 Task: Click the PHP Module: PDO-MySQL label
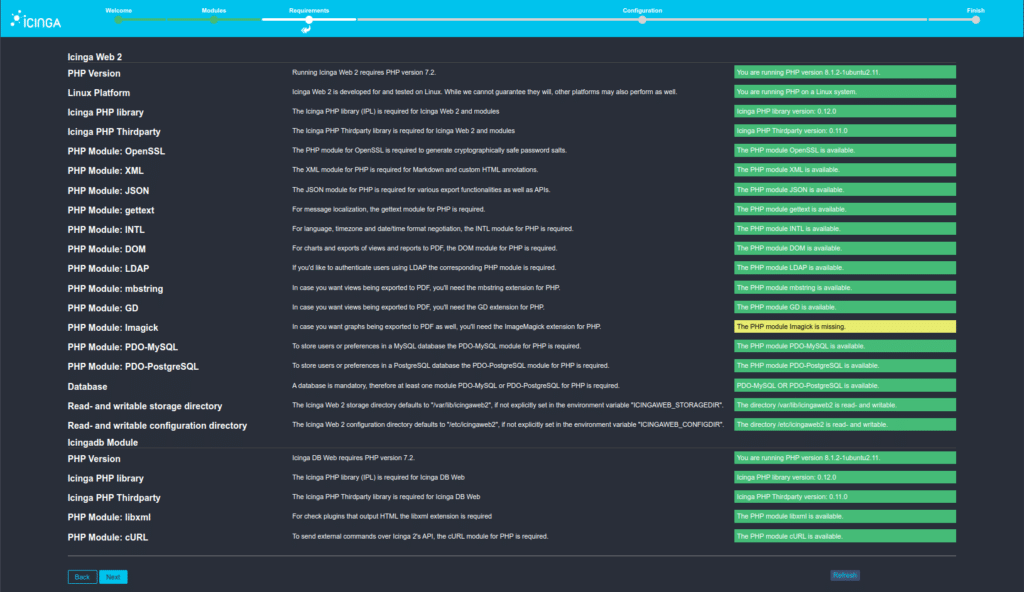[x=123, y=347]
